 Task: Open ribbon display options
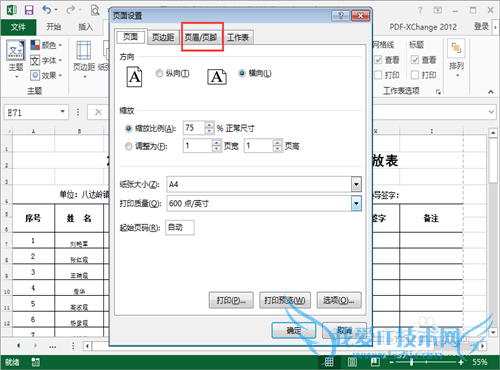coord(438,10)
